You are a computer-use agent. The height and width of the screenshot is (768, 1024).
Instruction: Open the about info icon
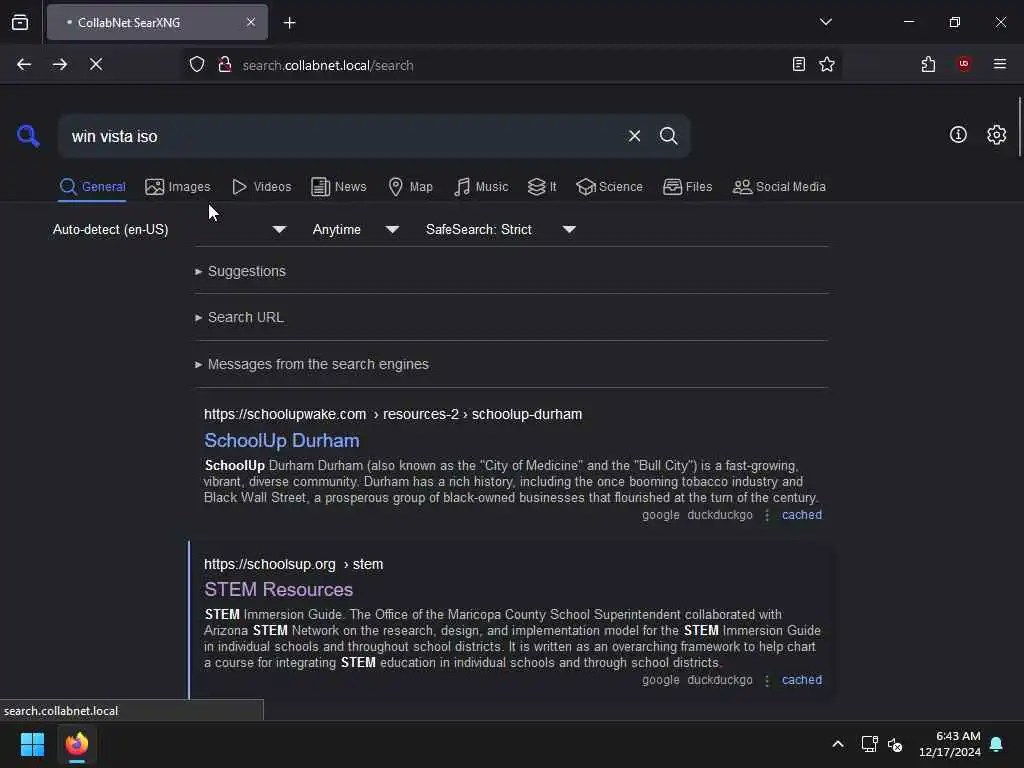[x=958, y=135]
